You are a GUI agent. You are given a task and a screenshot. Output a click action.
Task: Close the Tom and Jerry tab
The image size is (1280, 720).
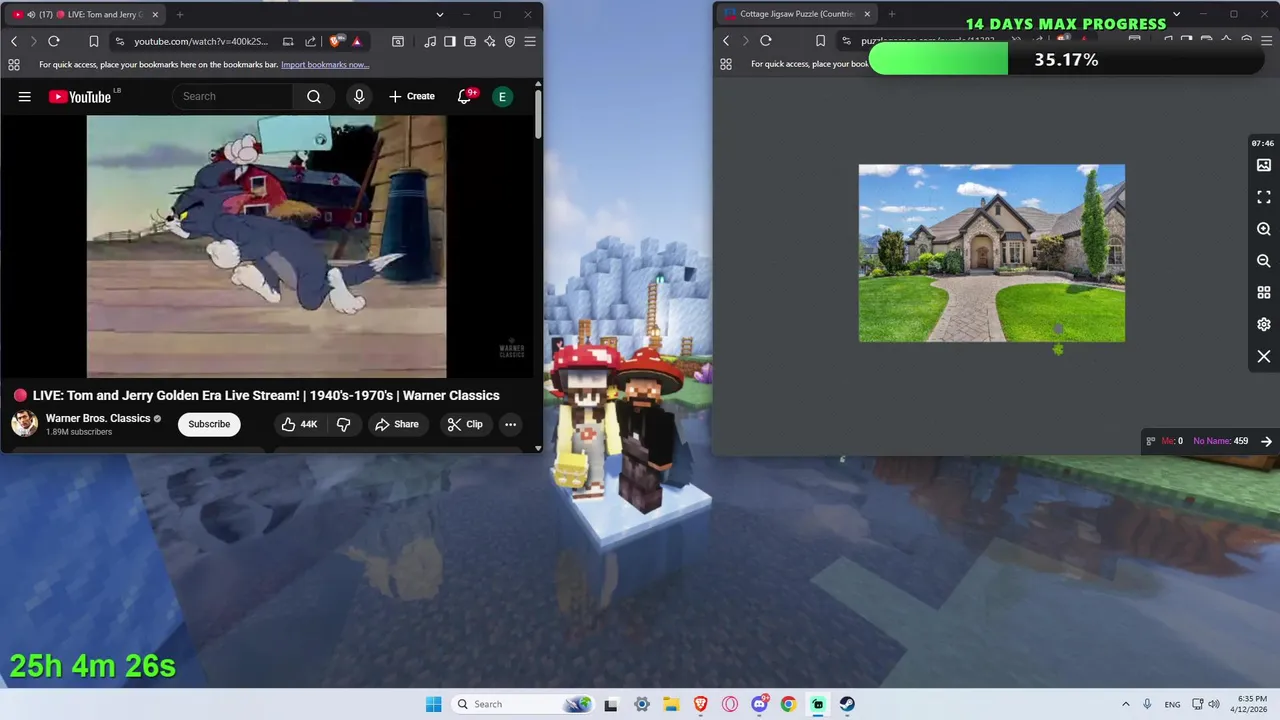(155, 14)
